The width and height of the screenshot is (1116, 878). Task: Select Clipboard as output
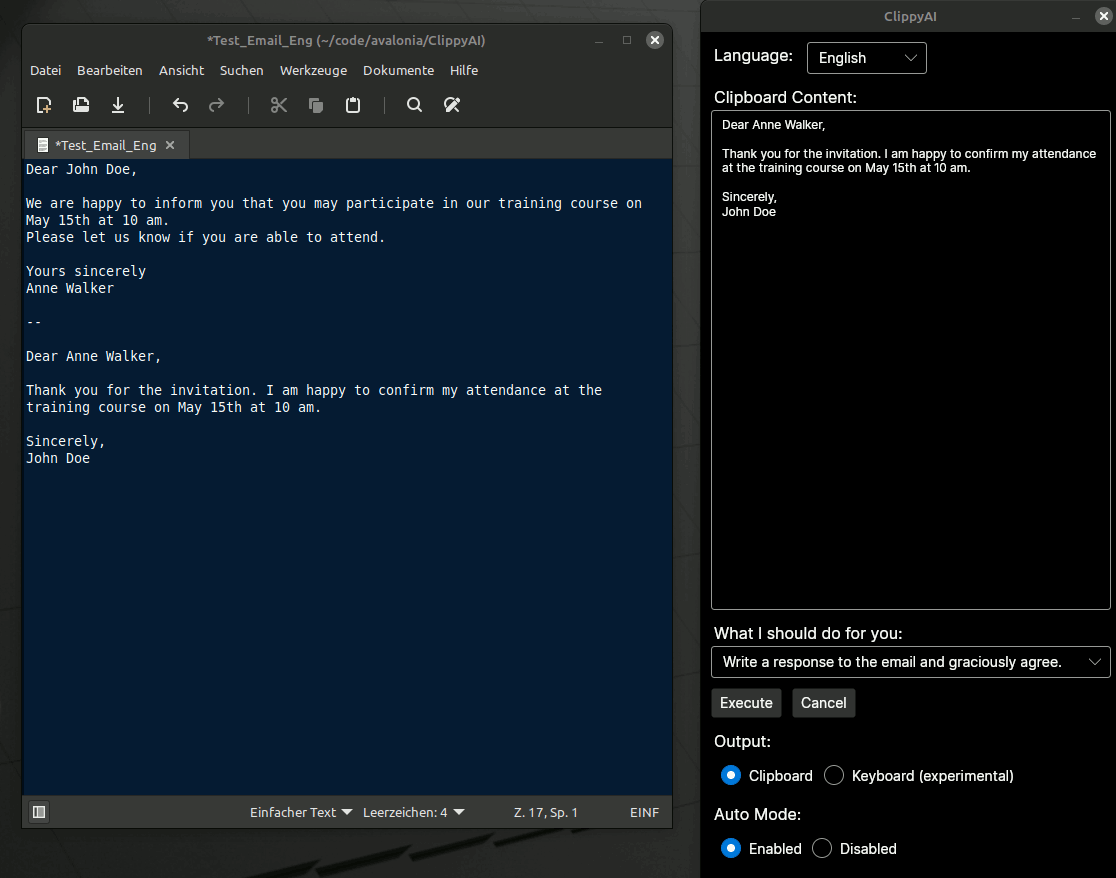(731, 775)
